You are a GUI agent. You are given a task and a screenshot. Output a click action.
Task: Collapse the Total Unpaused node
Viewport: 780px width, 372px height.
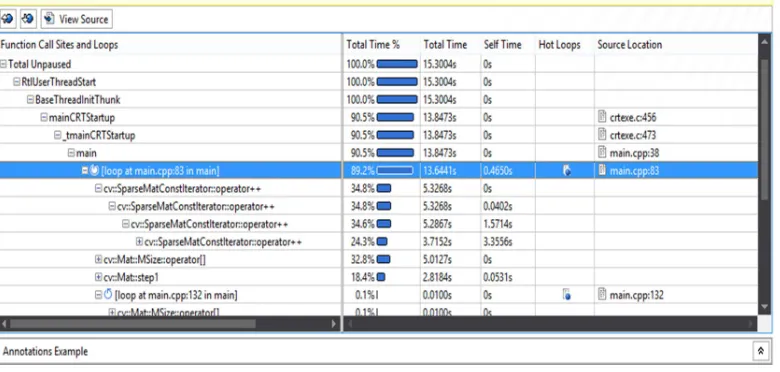click(x=3, y=64)
